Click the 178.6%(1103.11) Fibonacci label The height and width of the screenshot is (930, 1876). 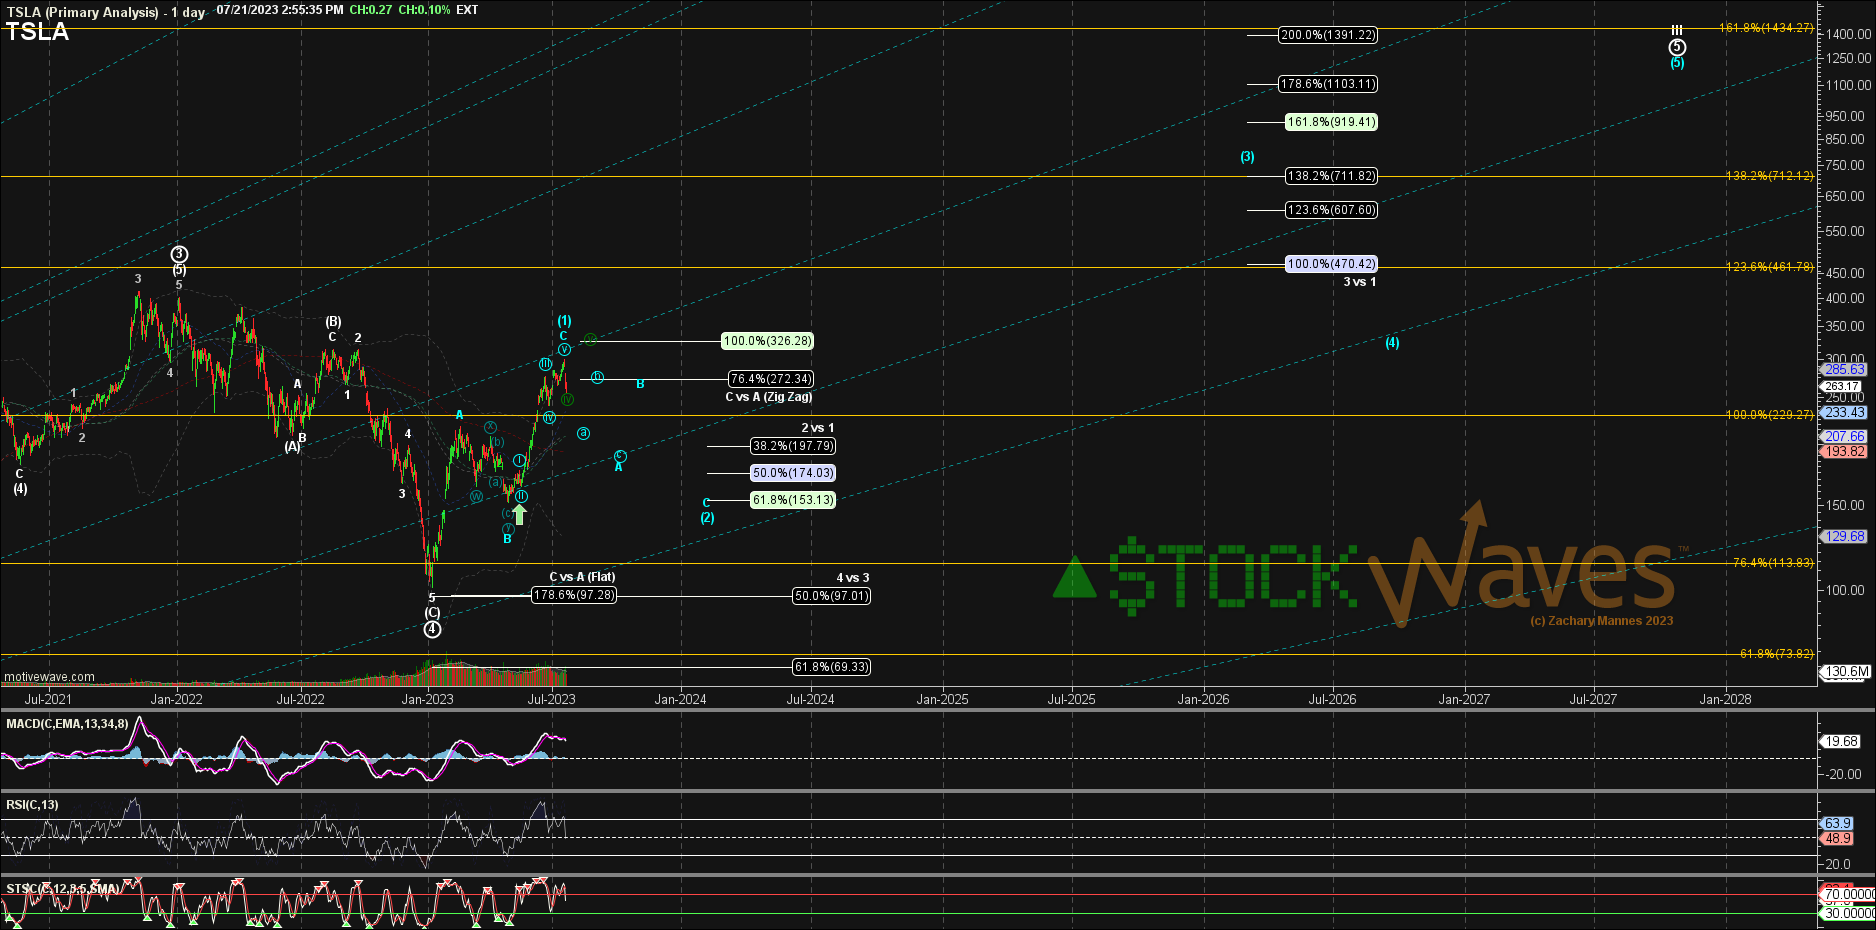[x=1328, y=84]
